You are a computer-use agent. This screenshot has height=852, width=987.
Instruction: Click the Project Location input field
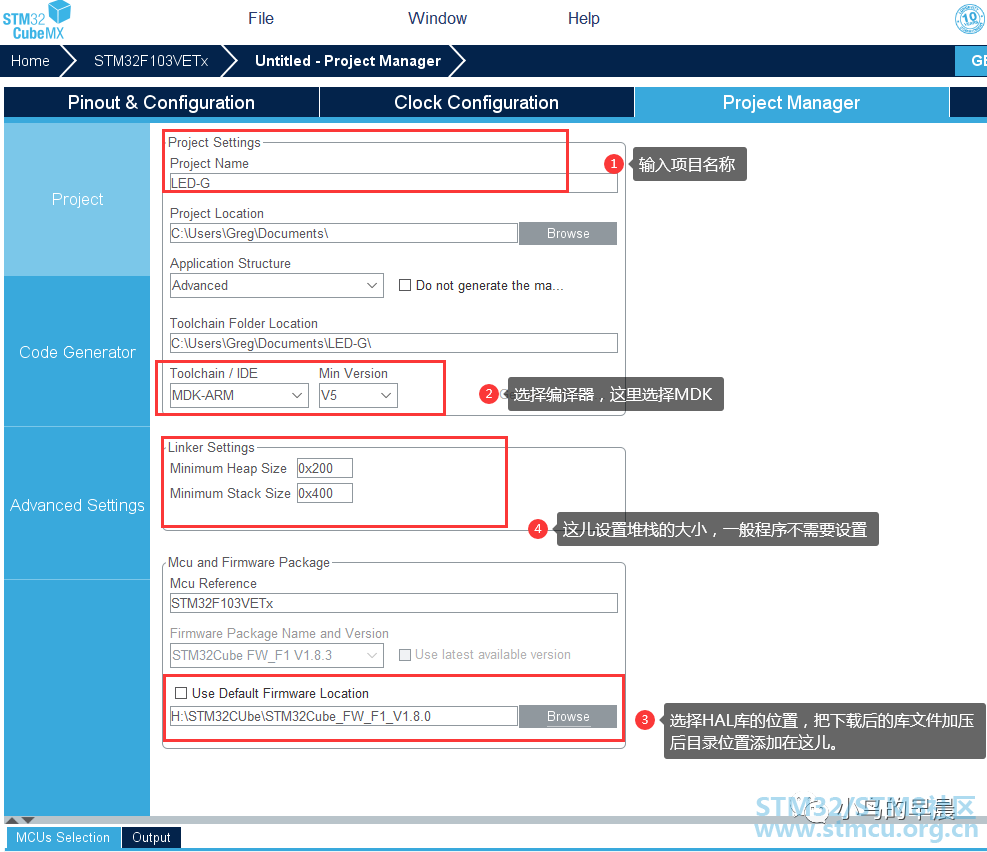[344, 233]
